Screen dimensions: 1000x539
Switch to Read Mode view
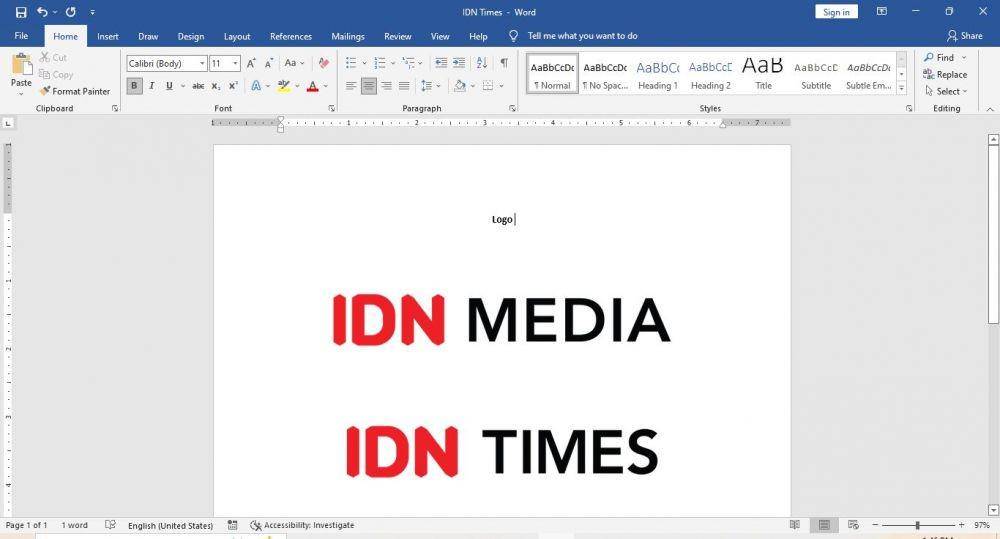(x=795, y=525)
